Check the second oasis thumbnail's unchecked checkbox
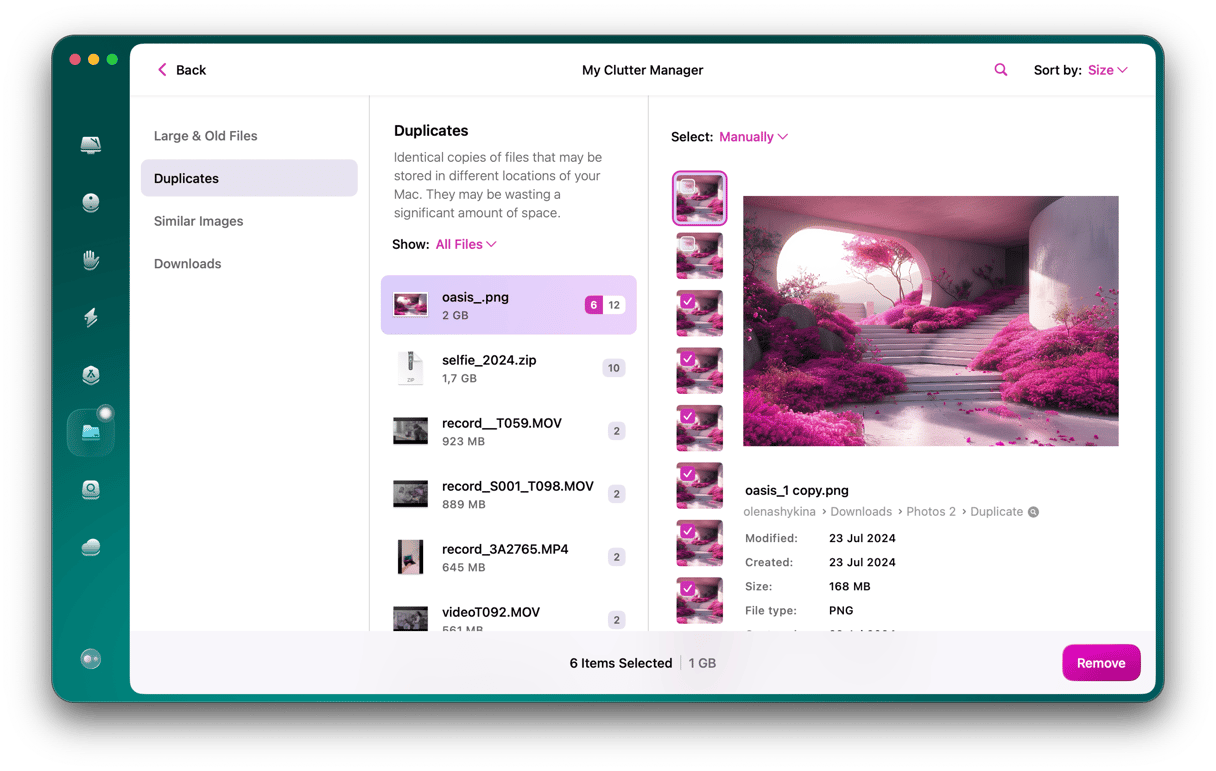This screenshot has width=1216, height=771. pos(687,244)
